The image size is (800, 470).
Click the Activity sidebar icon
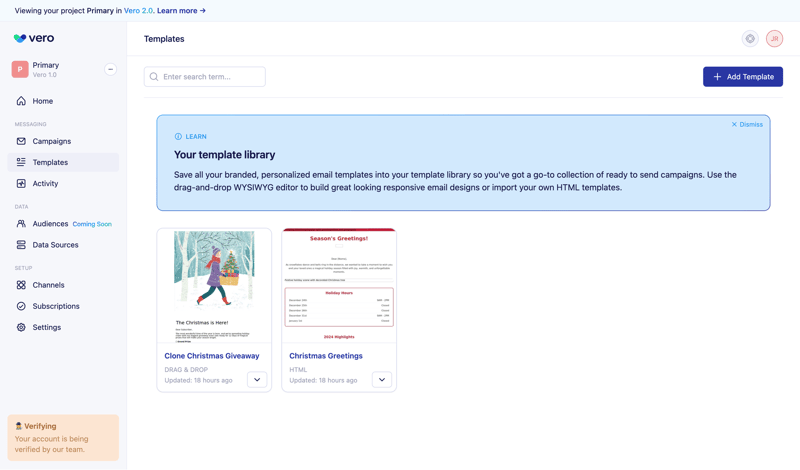click(21, 184)
